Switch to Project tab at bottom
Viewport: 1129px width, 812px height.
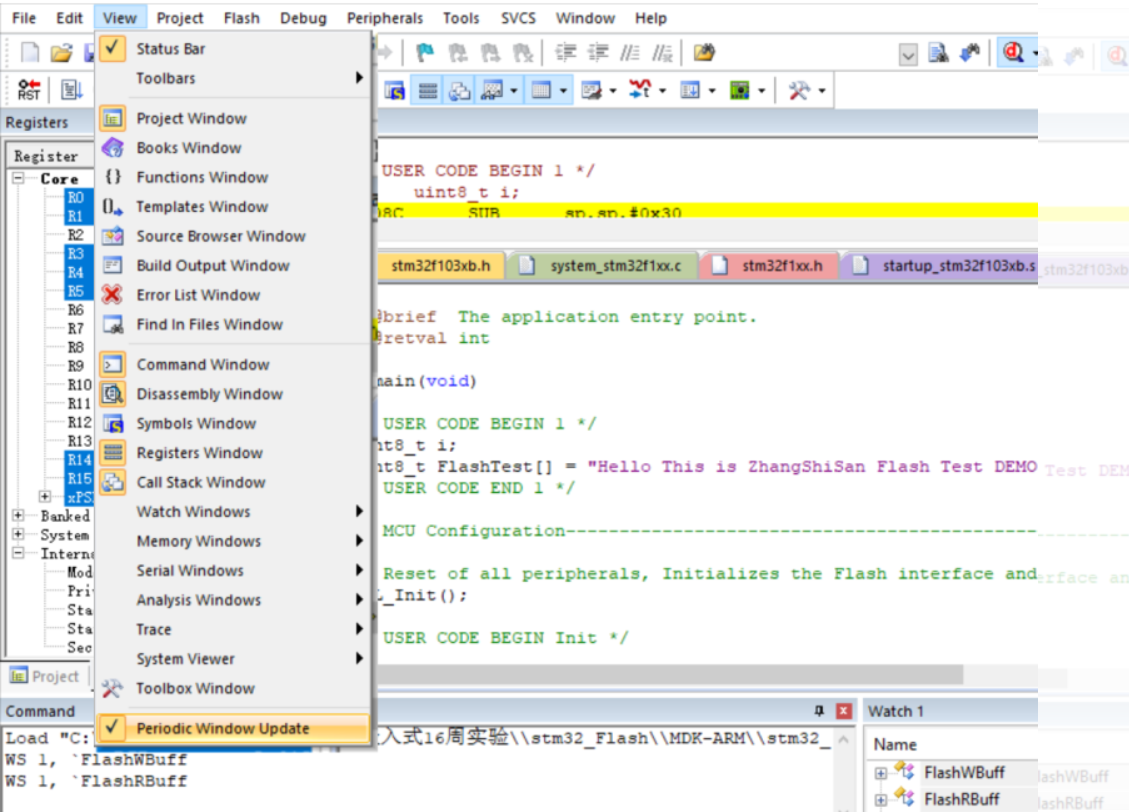[x=45, y=676]
